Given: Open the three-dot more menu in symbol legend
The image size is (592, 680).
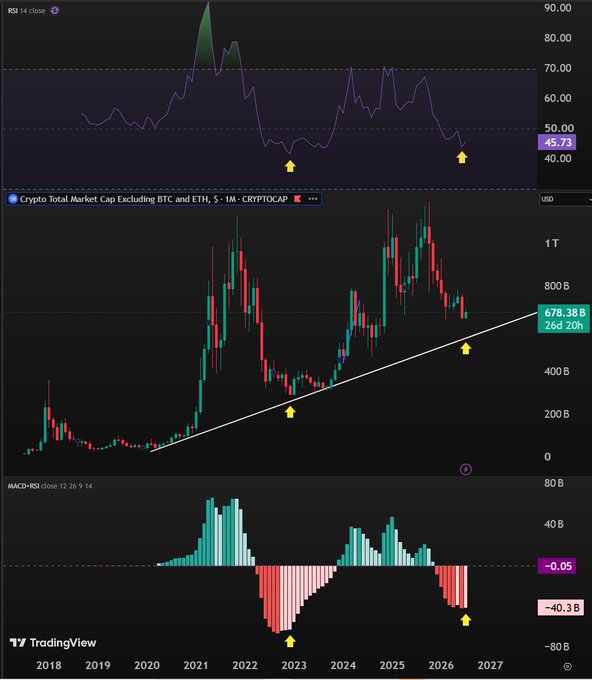Looking at the screenshot, I should point(313,199).
